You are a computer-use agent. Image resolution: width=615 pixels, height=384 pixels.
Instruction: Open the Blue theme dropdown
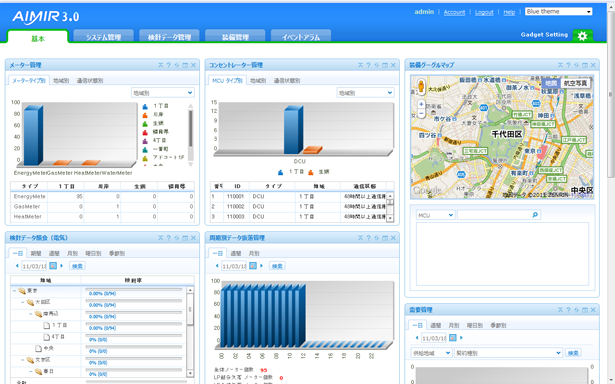[x=559, y=11]
